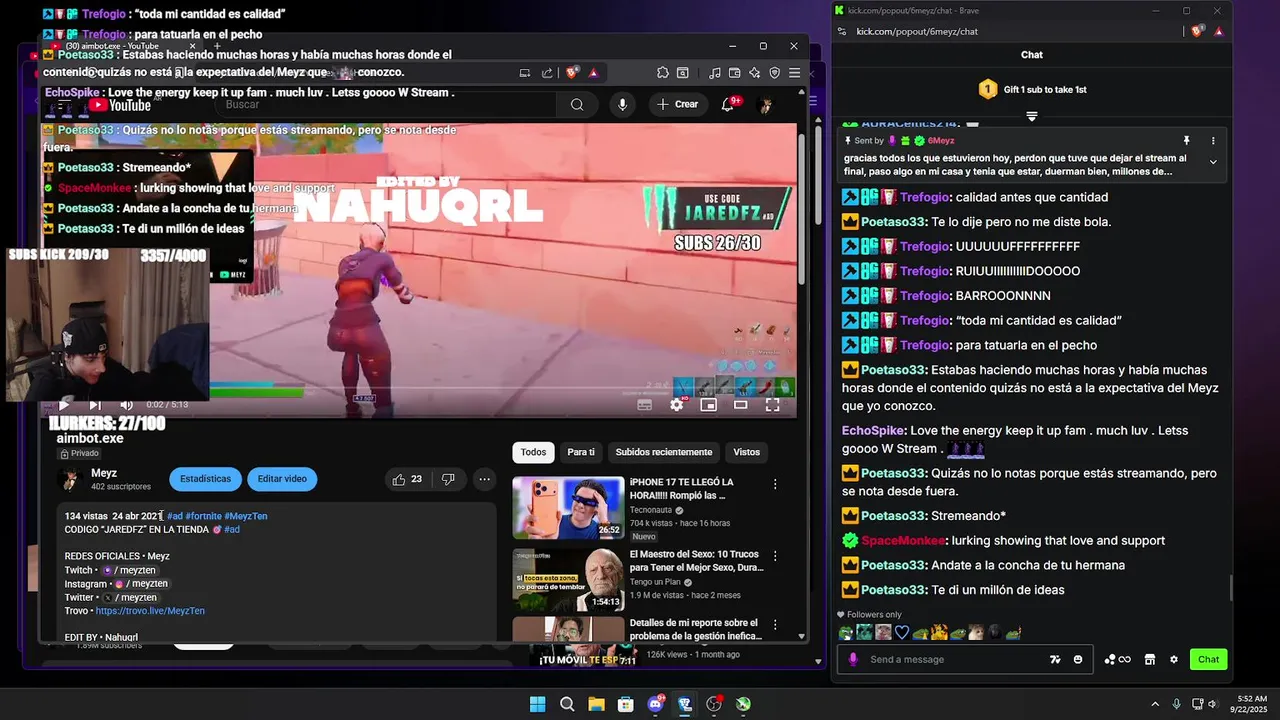Play the aimbot.exe video

click(x=64, y=405)
